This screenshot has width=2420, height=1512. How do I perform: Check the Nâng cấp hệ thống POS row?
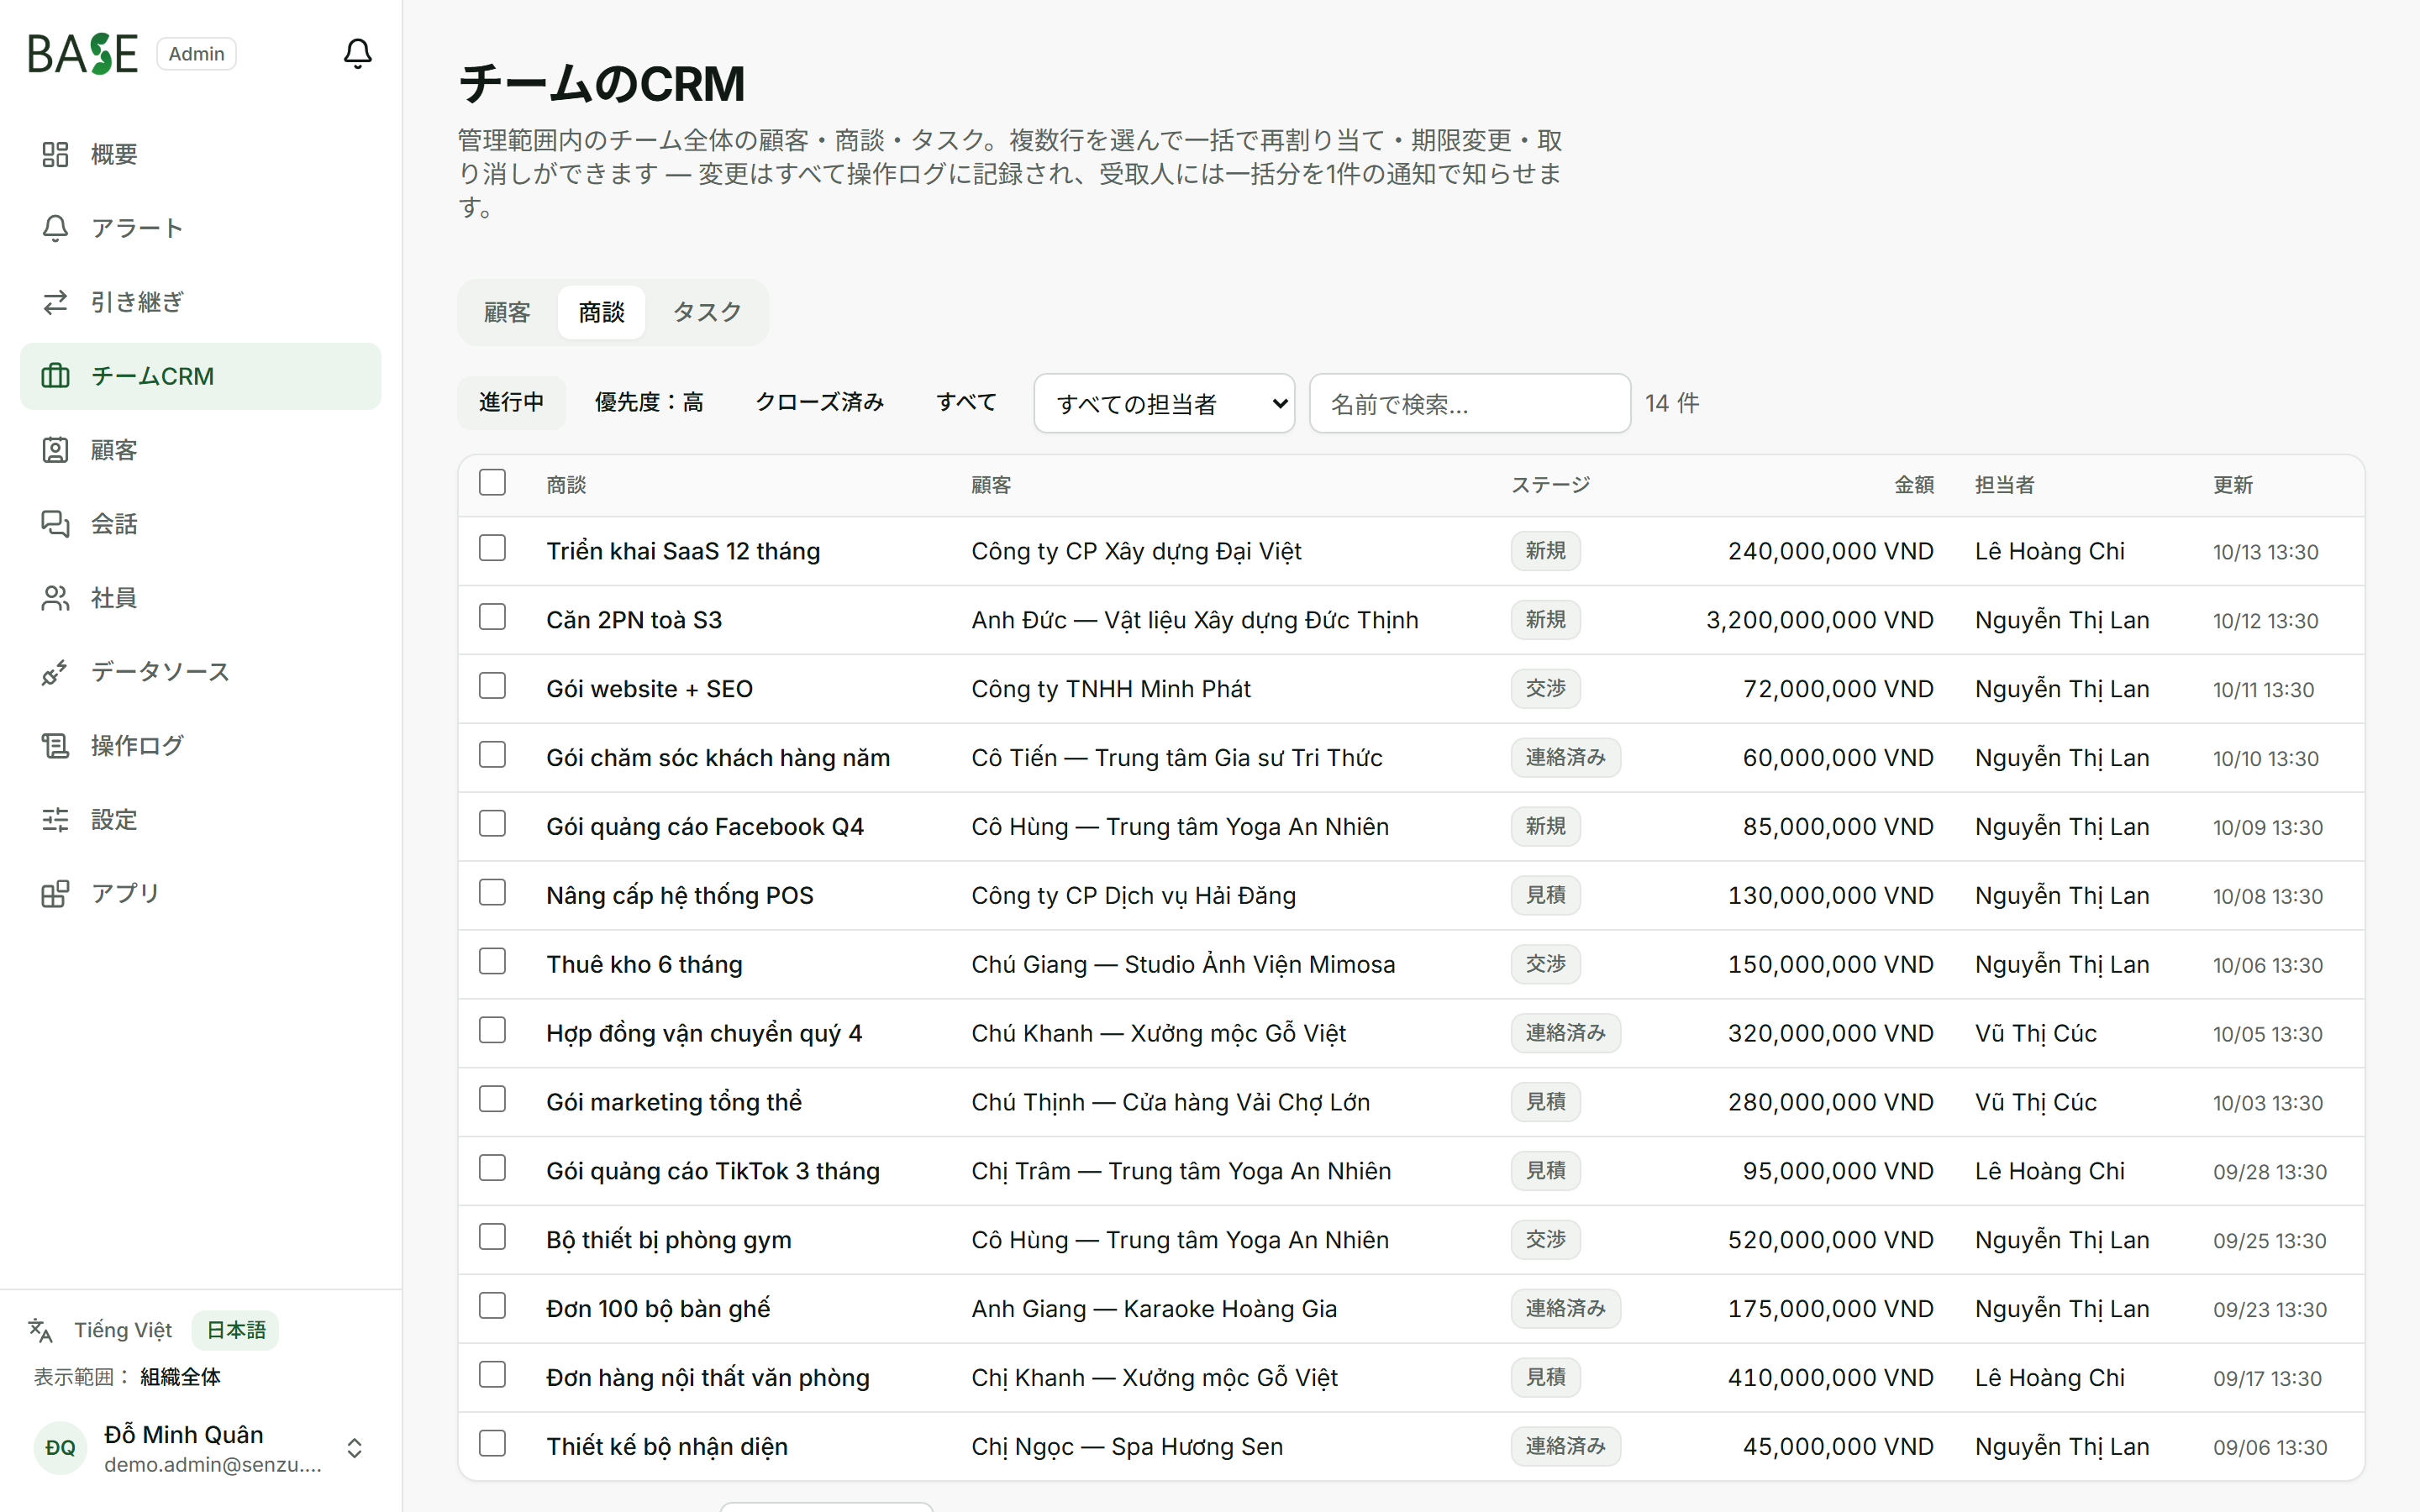(492, 892)
